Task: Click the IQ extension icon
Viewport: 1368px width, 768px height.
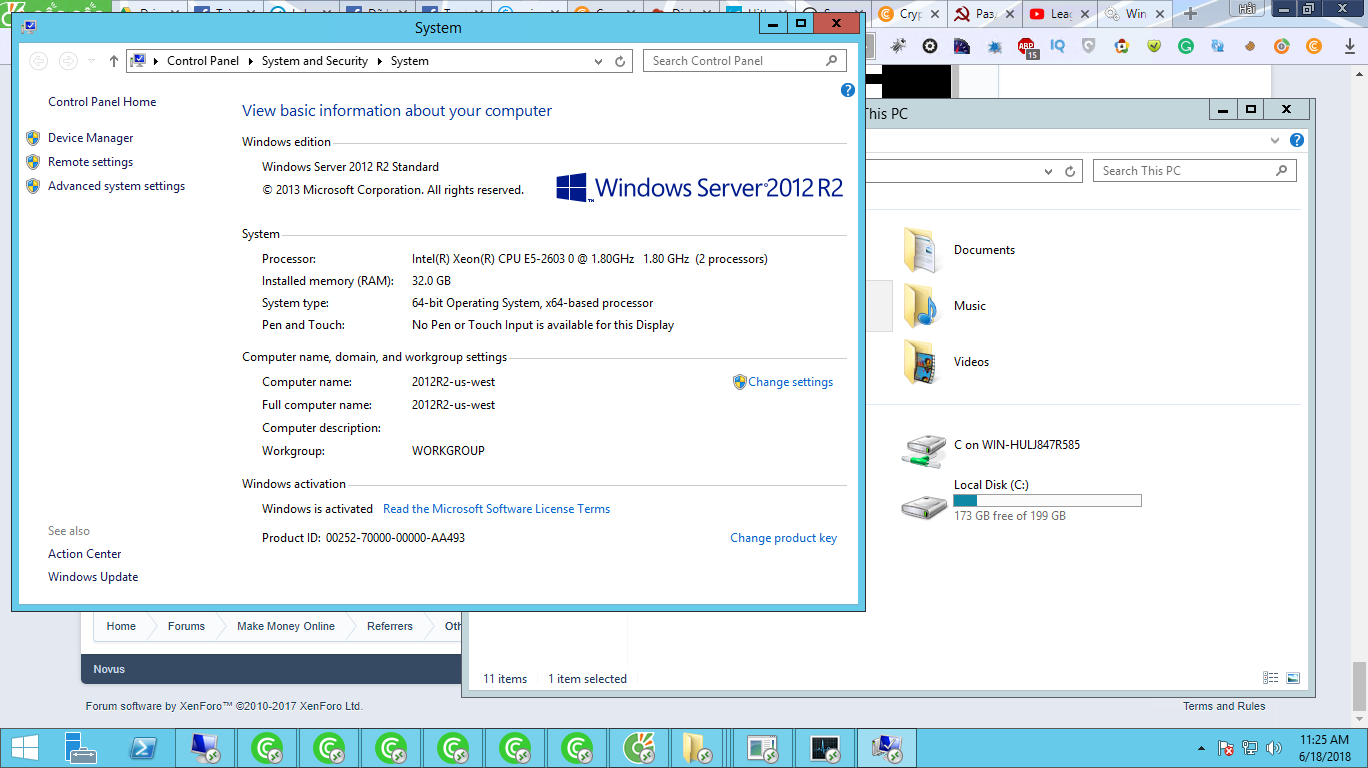Action: tap(1057, 46)
